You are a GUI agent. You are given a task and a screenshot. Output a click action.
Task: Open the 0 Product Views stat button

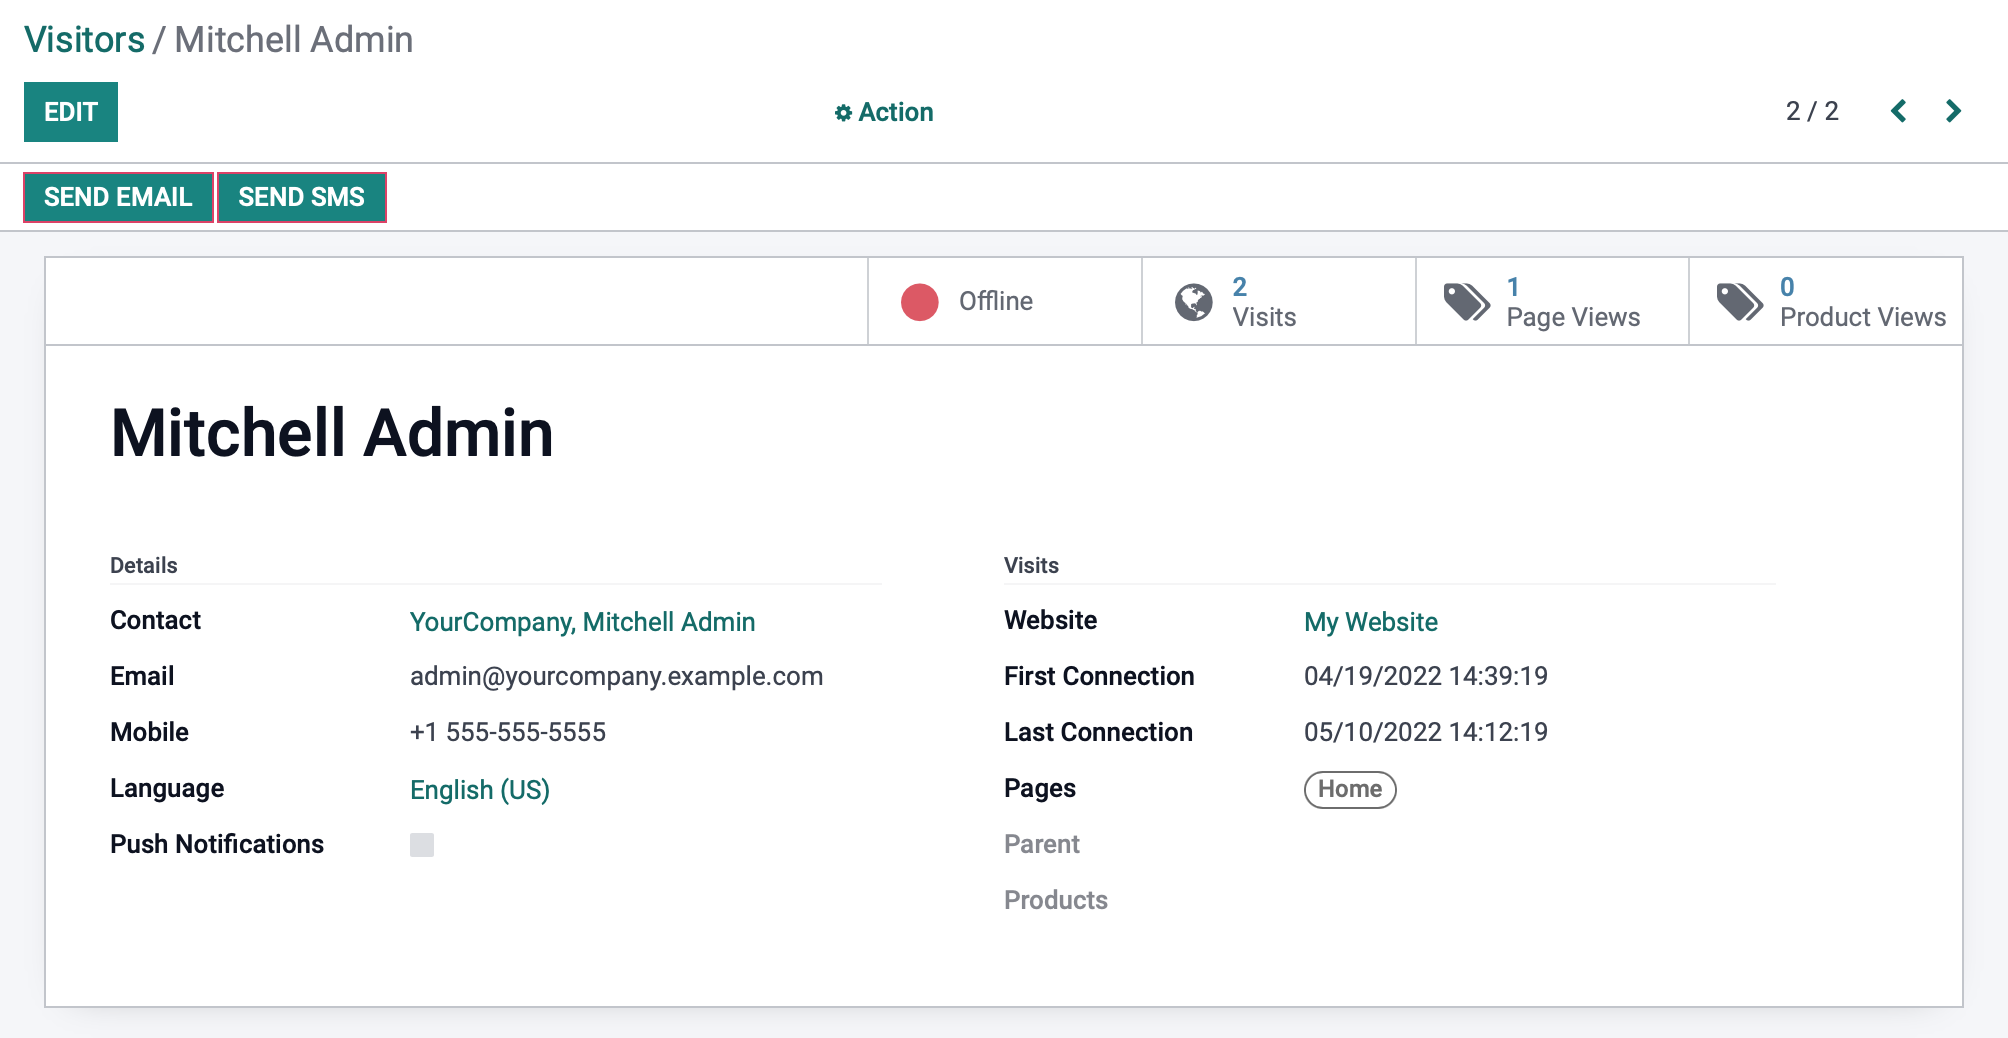[1826, 302]
